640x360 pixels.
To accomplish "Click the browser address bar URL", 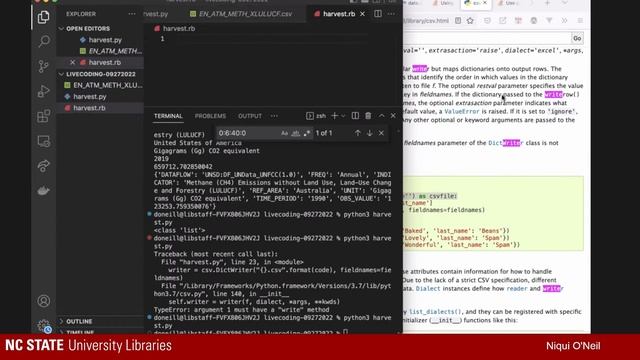I will 426,20.
